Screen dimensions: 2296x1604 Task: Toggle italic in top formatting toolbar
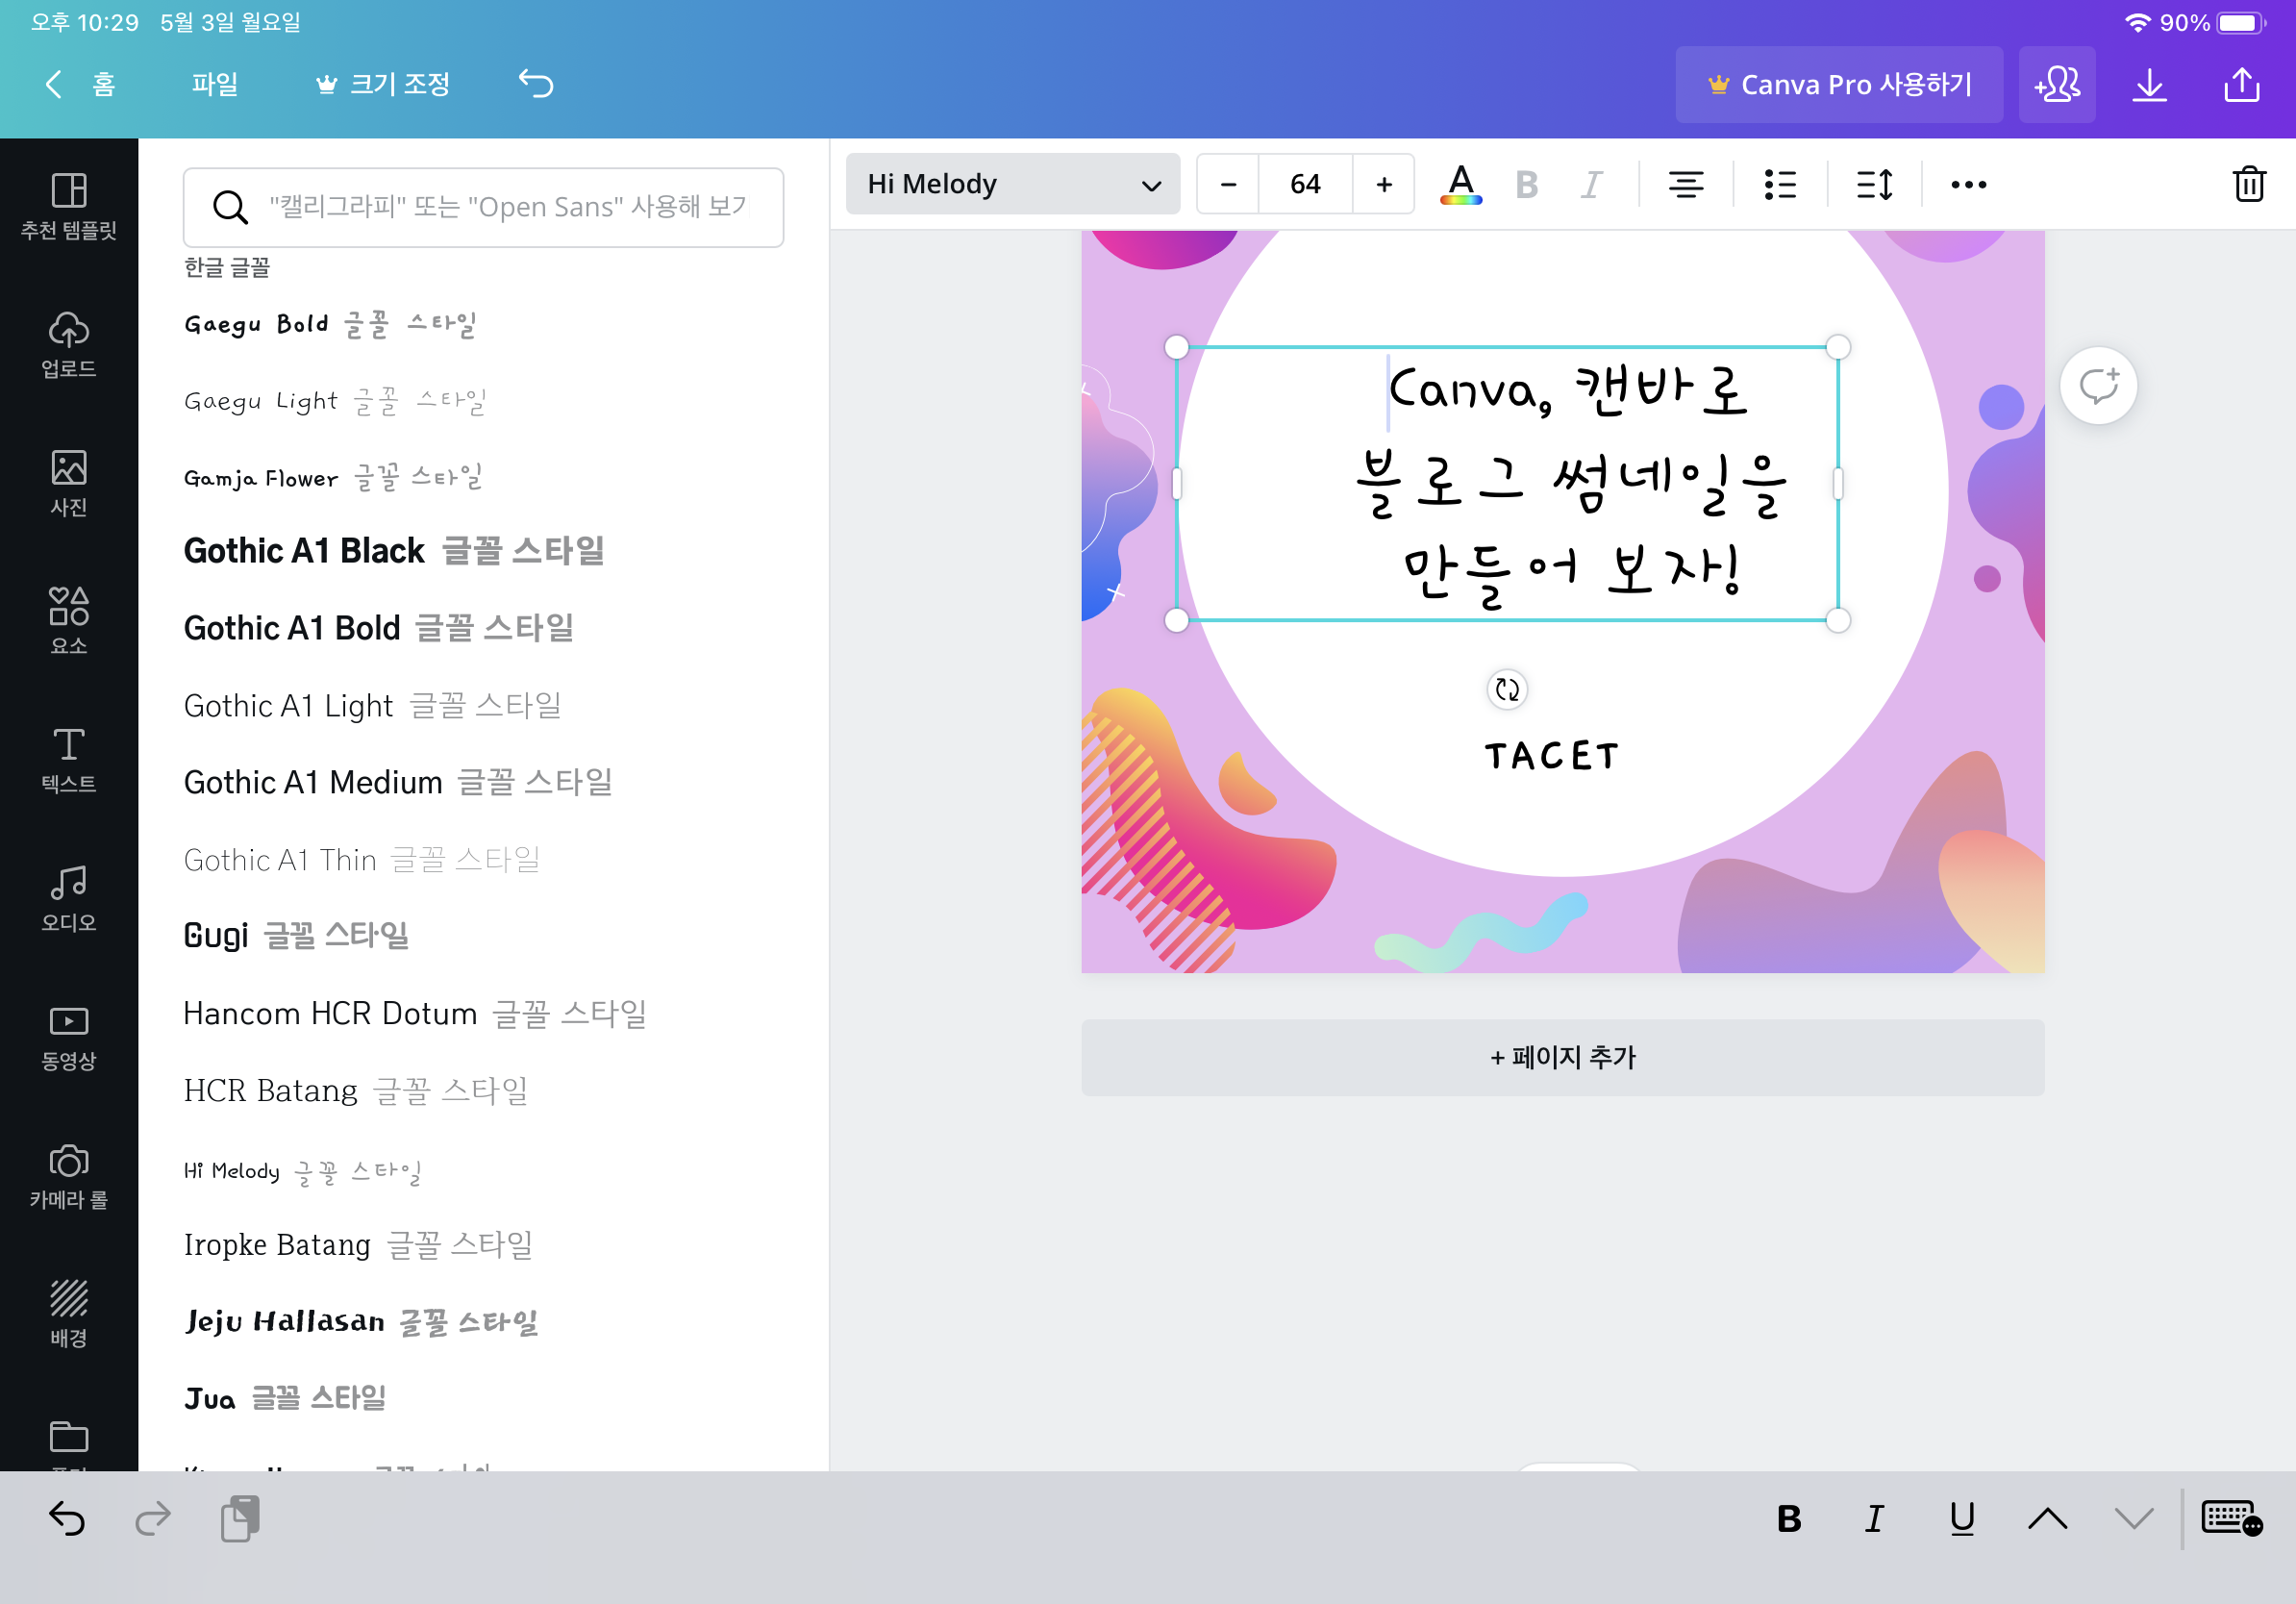tap(1591, 184)
